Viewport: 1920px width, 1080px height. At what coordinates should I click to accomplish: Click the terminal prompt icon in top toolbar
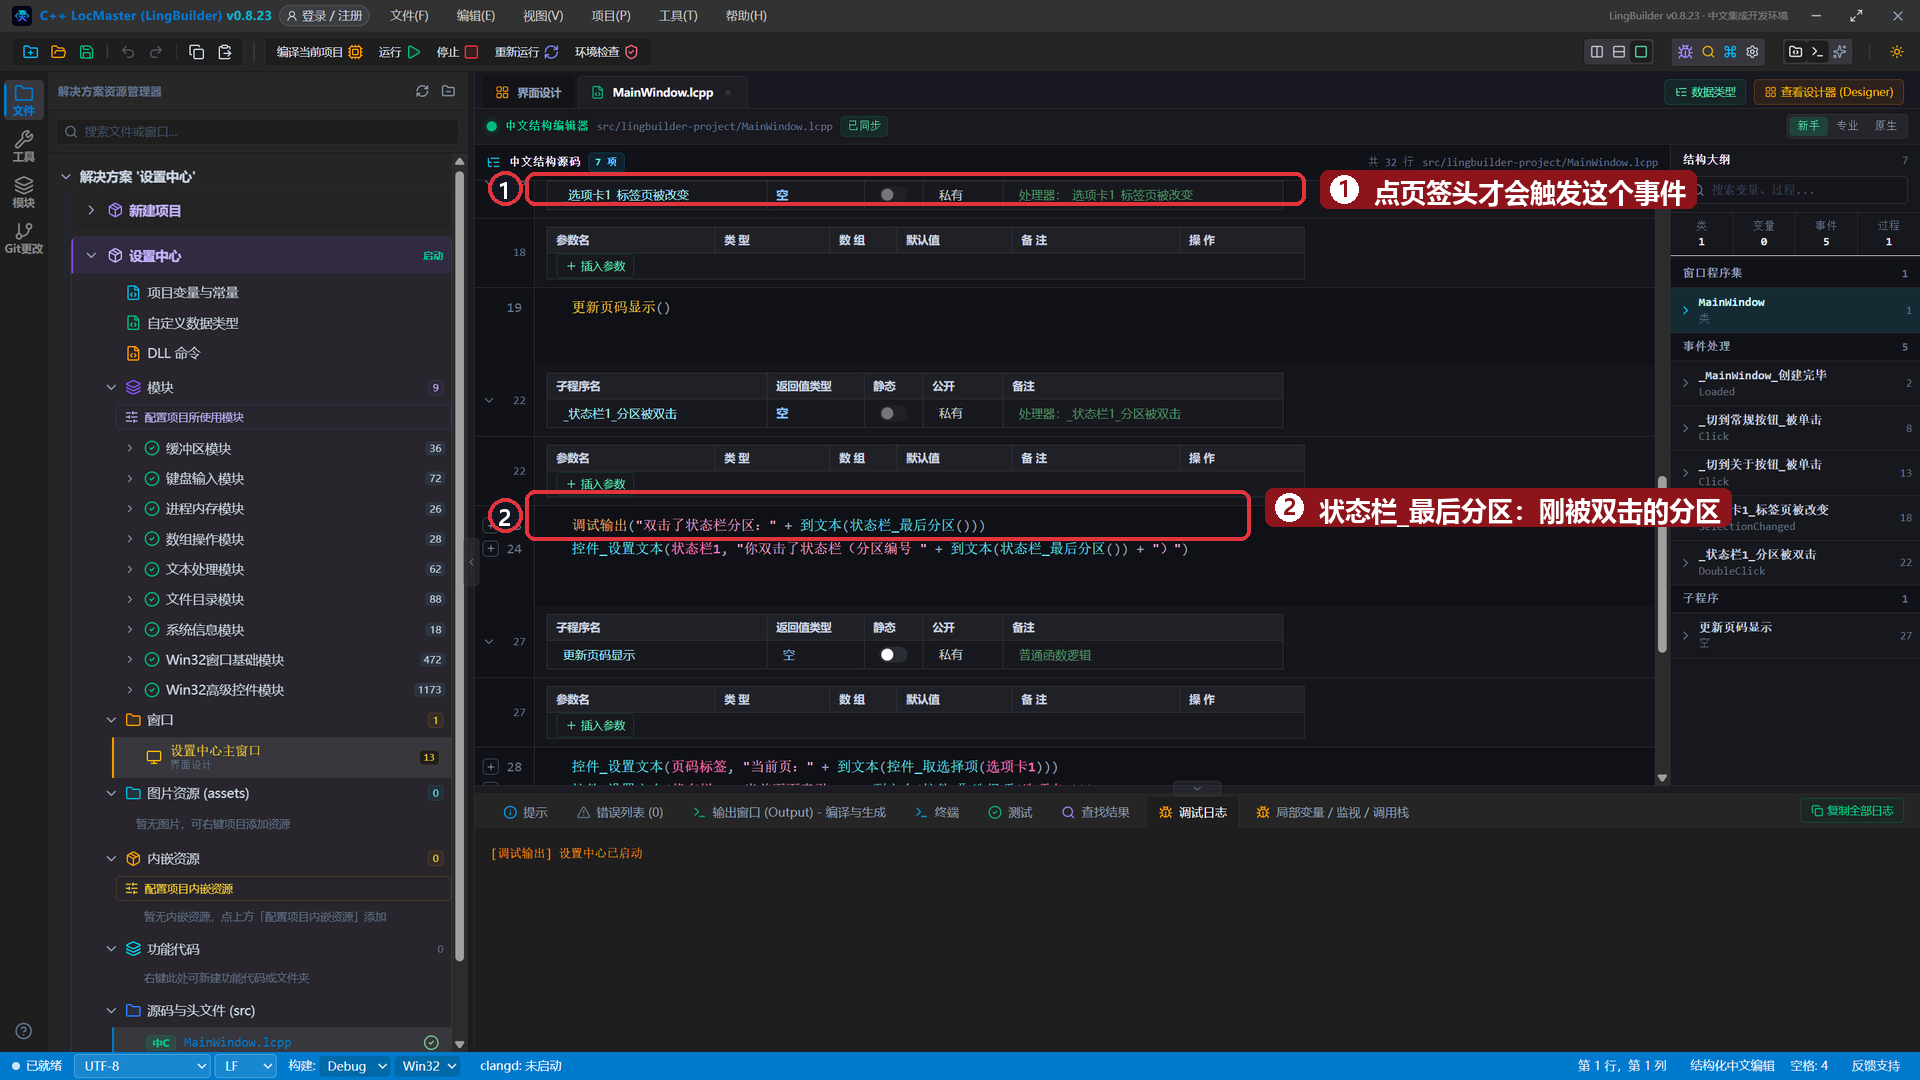[x=1818, y=52]
